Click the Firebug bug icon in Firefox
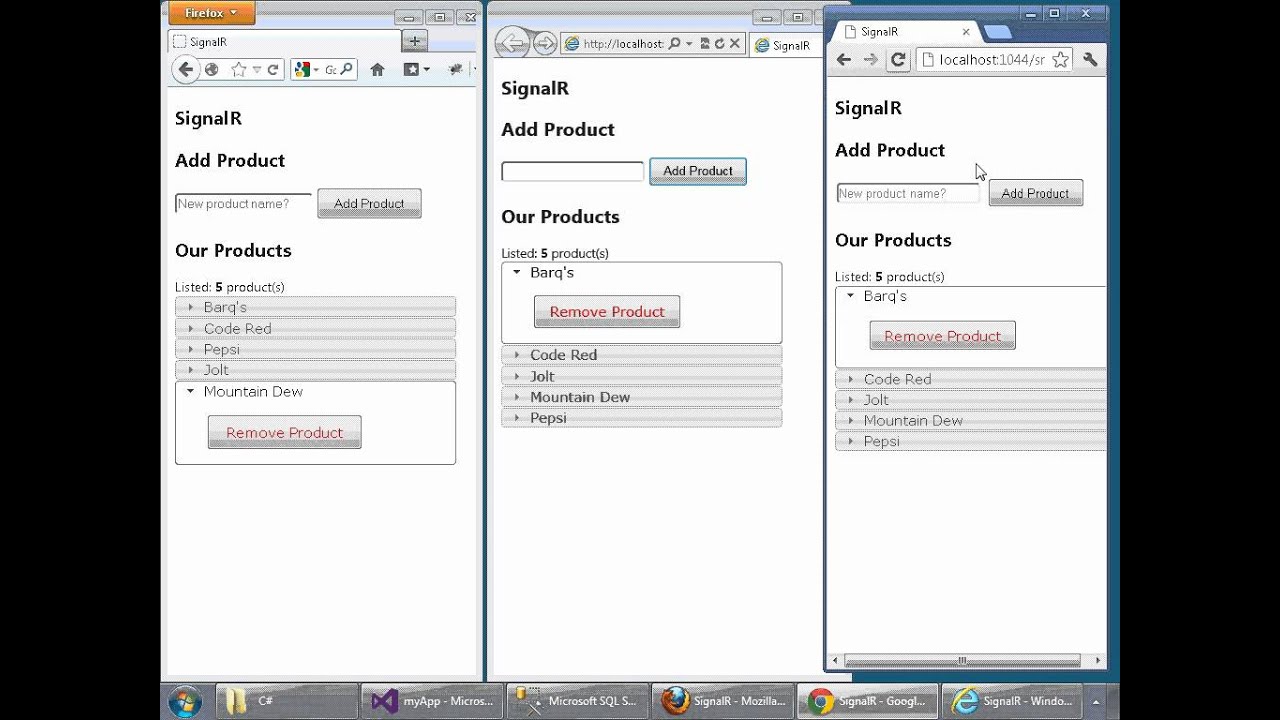 click(455, 70)
